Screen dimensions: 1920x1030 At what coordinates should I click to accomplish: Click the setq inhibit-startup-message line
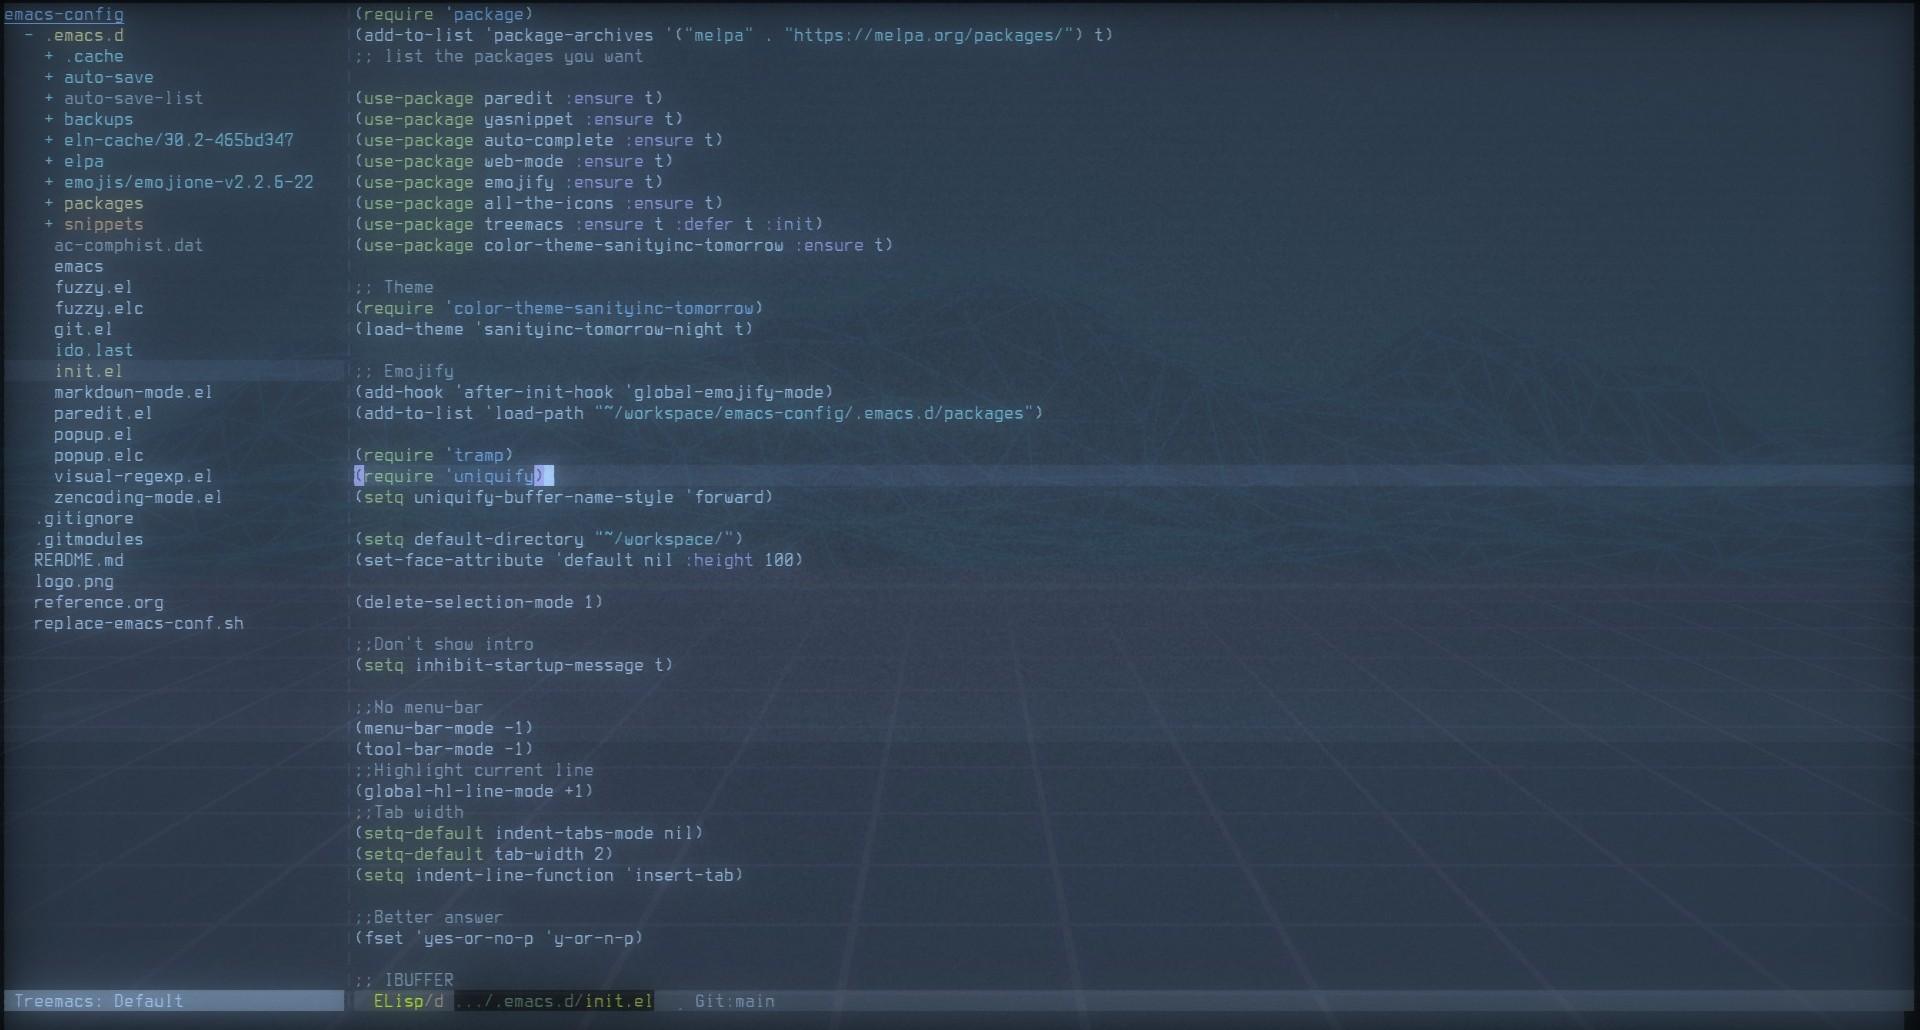[x=514, y=665]
